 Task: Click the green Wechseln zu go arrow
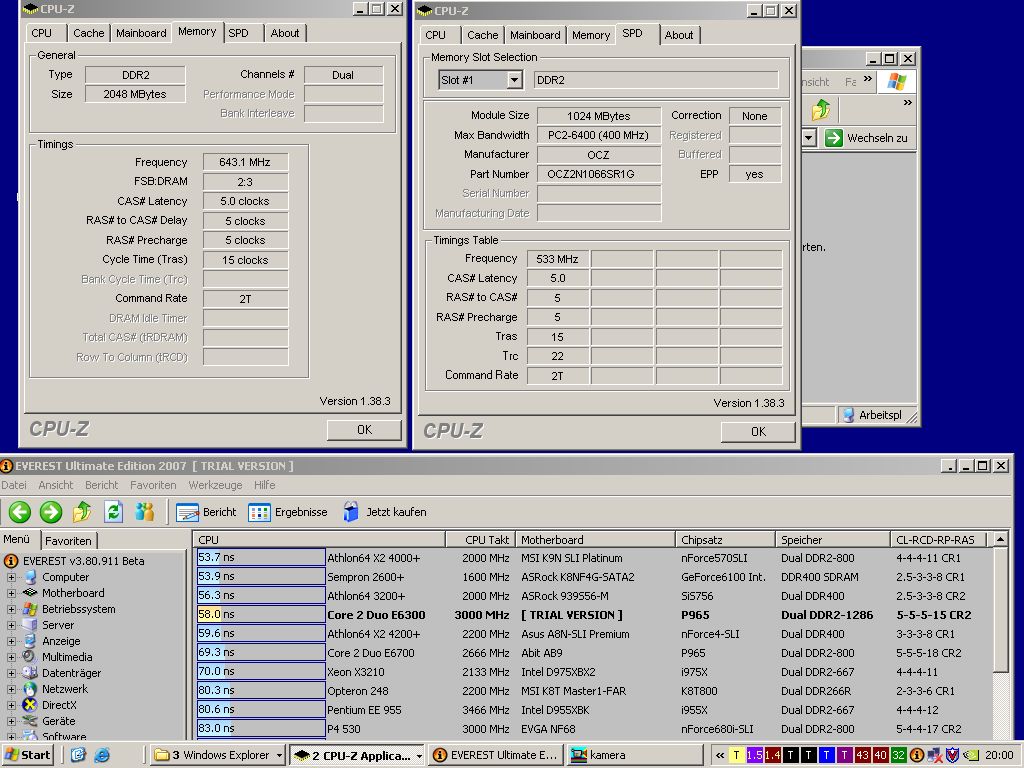[x=833, y=138]
